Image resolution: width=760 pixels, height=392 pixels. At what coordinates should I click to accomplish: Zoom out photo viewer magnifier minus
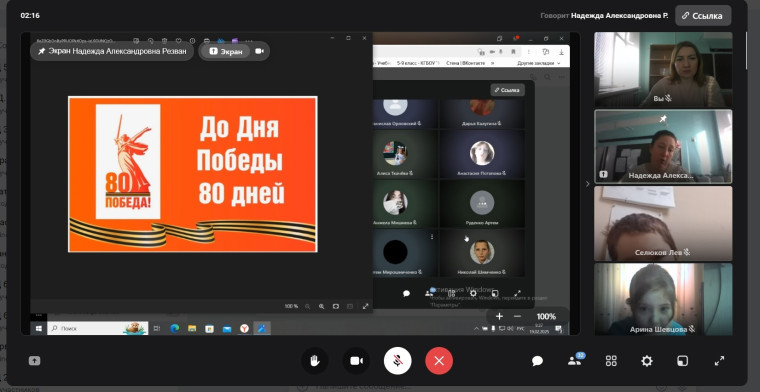point(307,306)
